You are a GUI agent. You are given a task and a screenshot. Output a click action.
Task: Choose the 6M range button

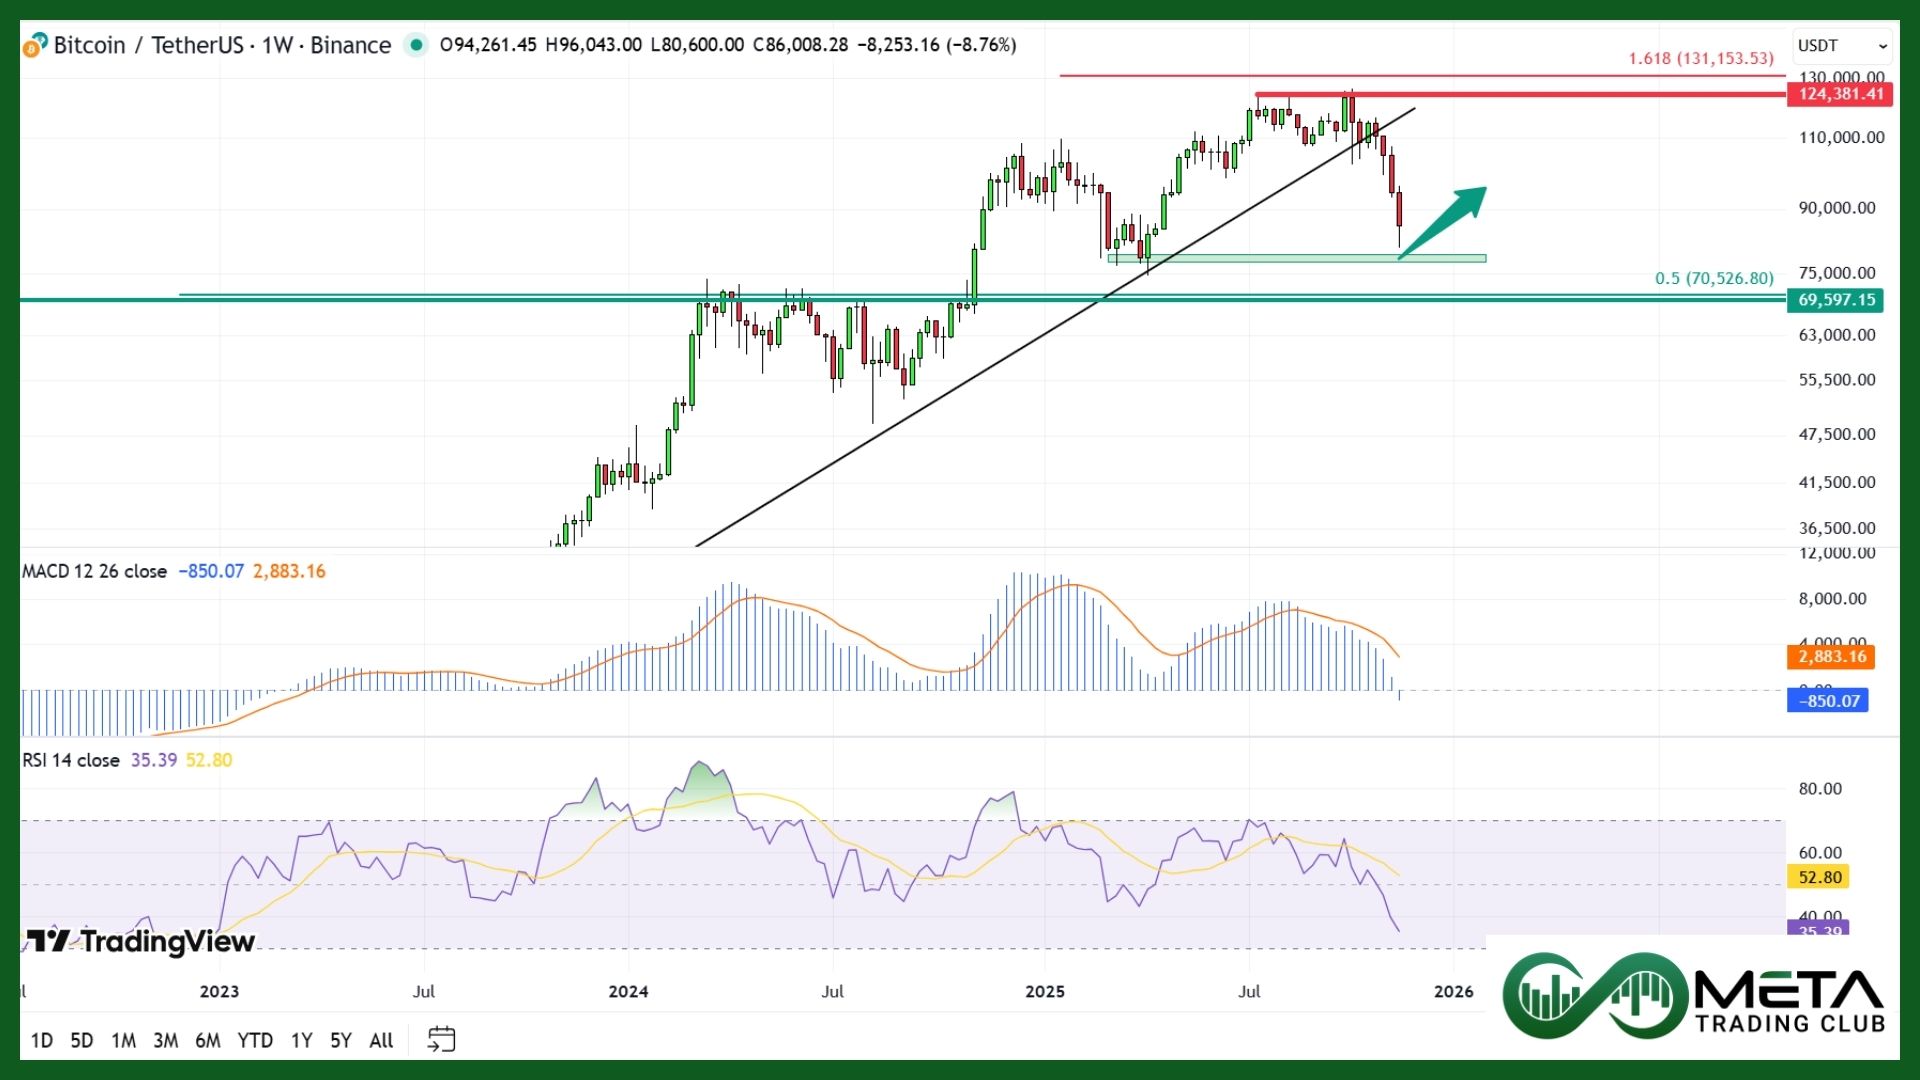pos(208,1040)
